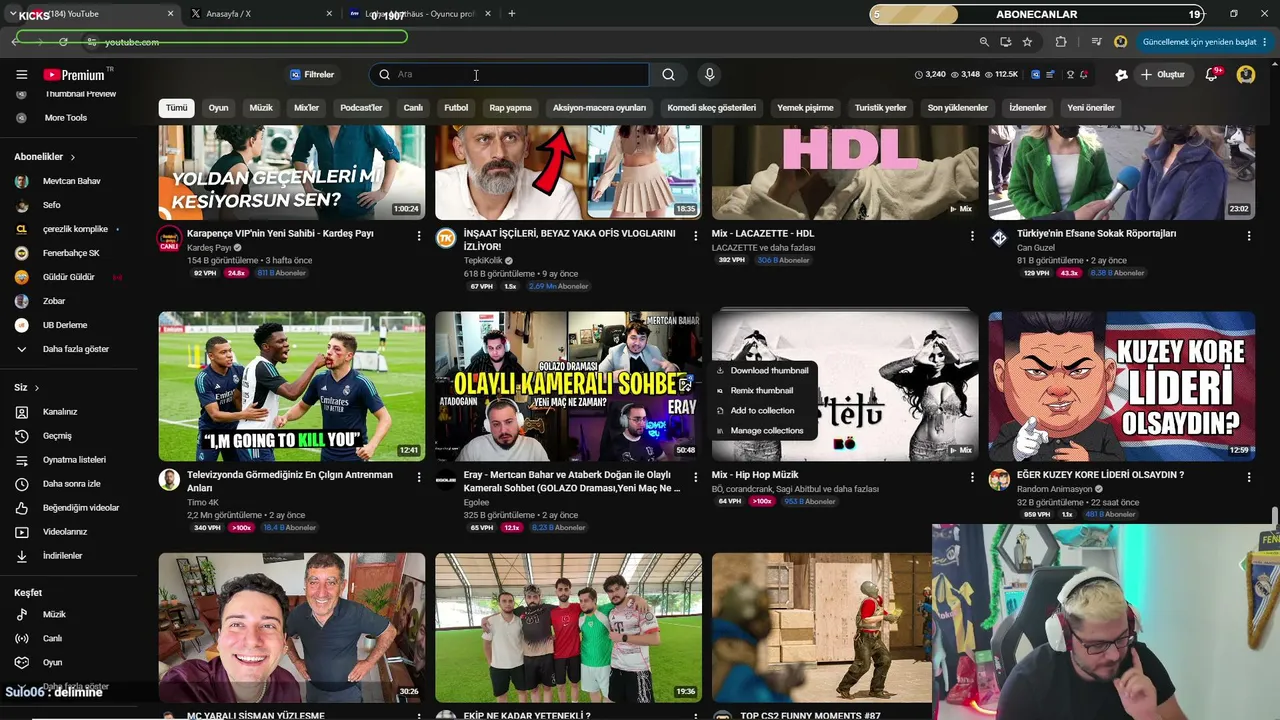Open the Fenerbahçe SK subscription

[69, 253]
